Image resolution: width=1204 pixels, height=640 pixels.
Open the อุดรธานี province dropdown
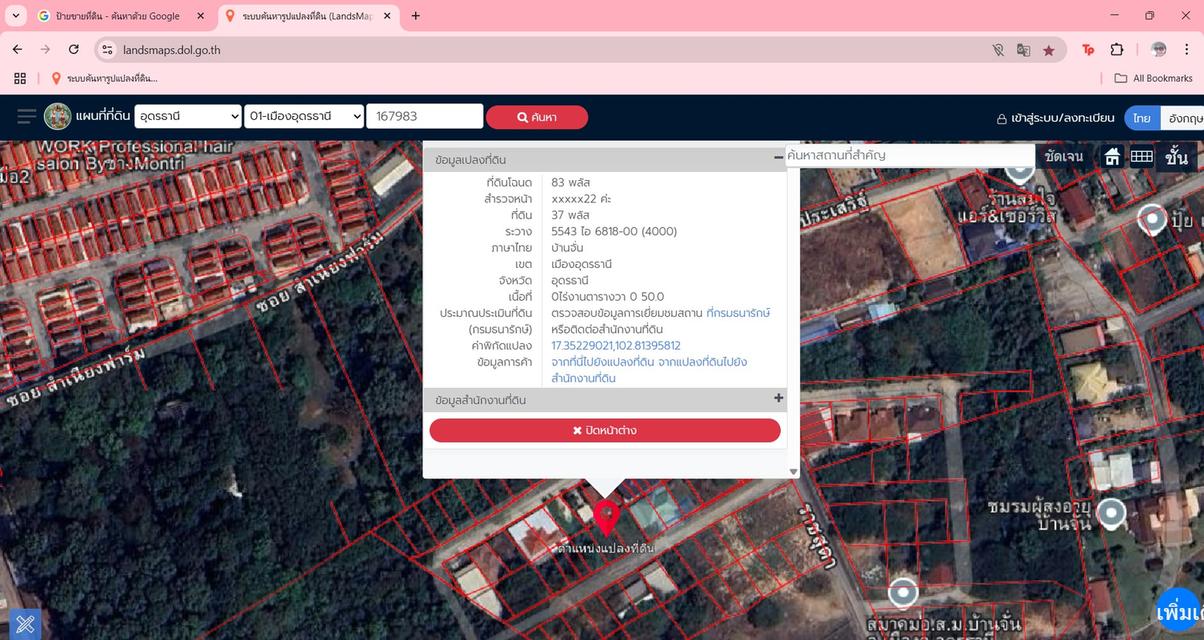pos(187,117)
